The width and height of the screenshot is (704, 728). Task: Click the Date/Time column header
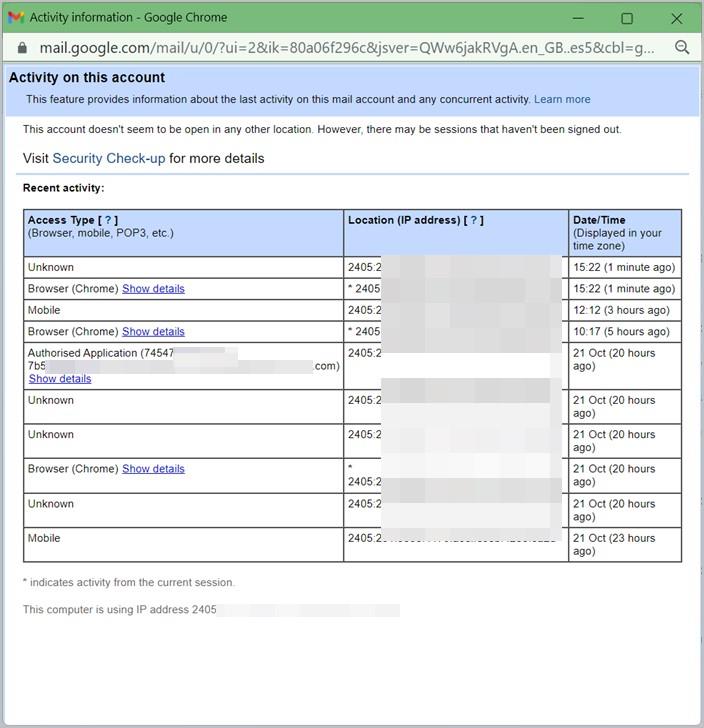[x=625, y=233]
